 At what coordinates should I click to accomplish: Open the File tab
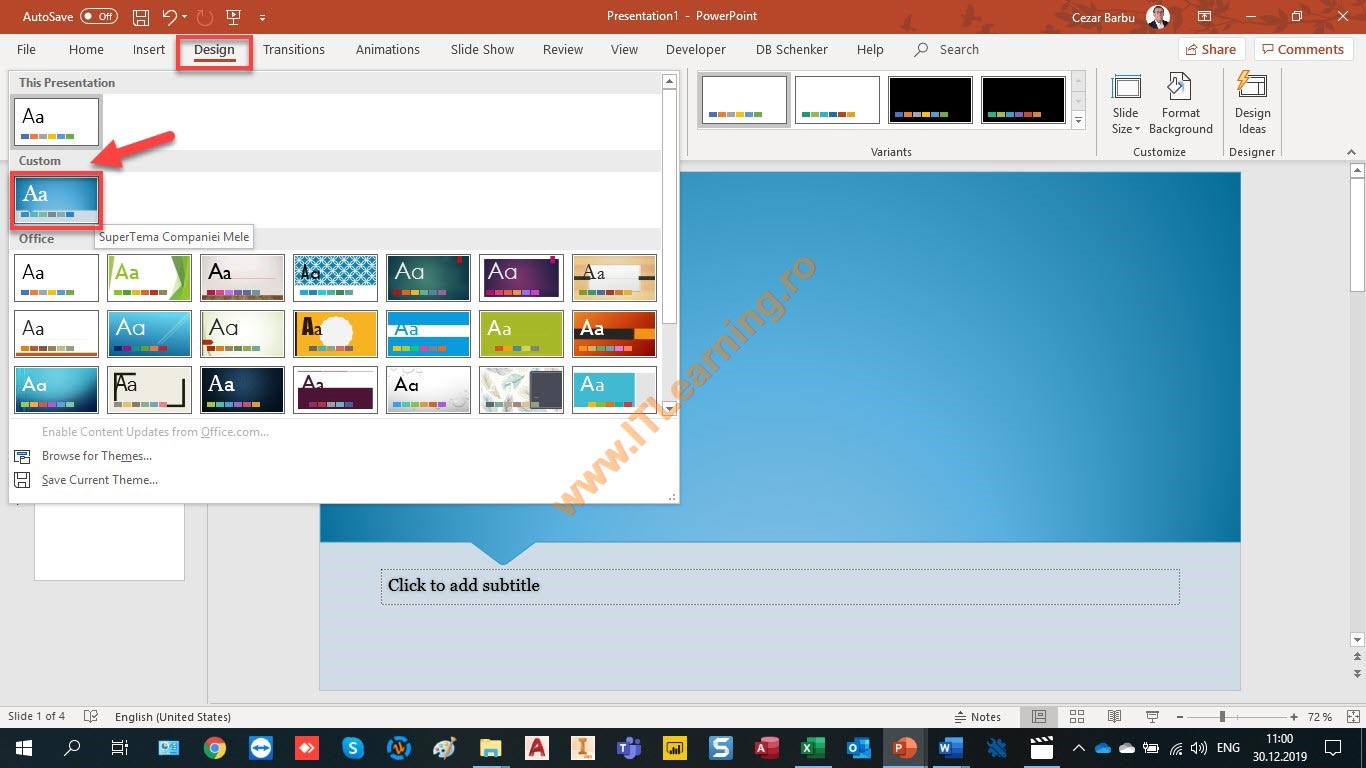tap(26, 49)
